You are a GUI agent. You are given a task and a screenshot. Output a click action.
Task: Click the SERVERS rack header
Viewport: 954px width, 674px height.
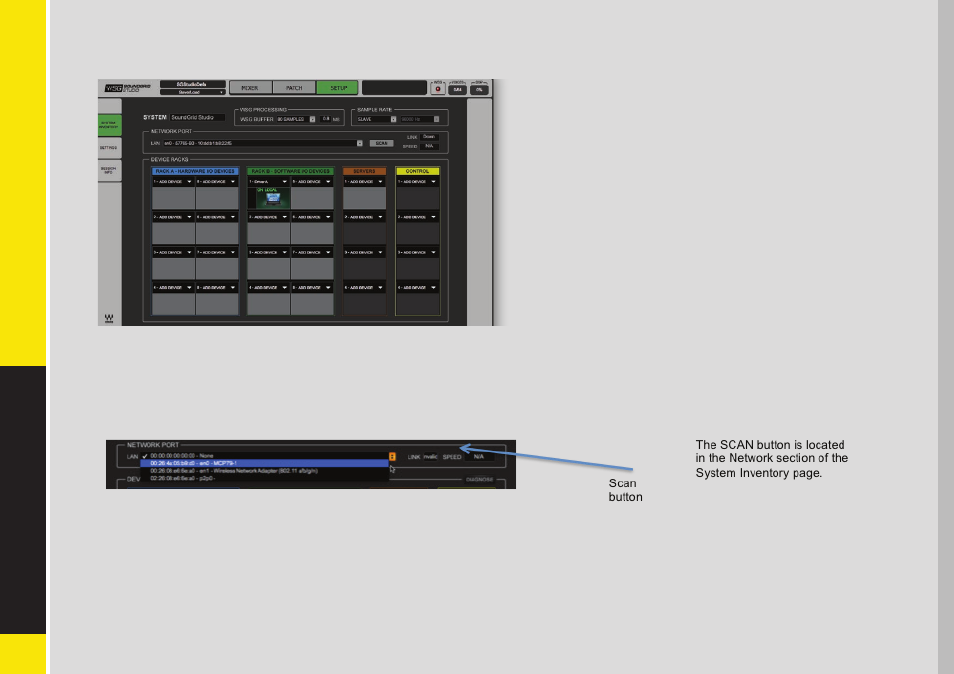tap(364, 172)
